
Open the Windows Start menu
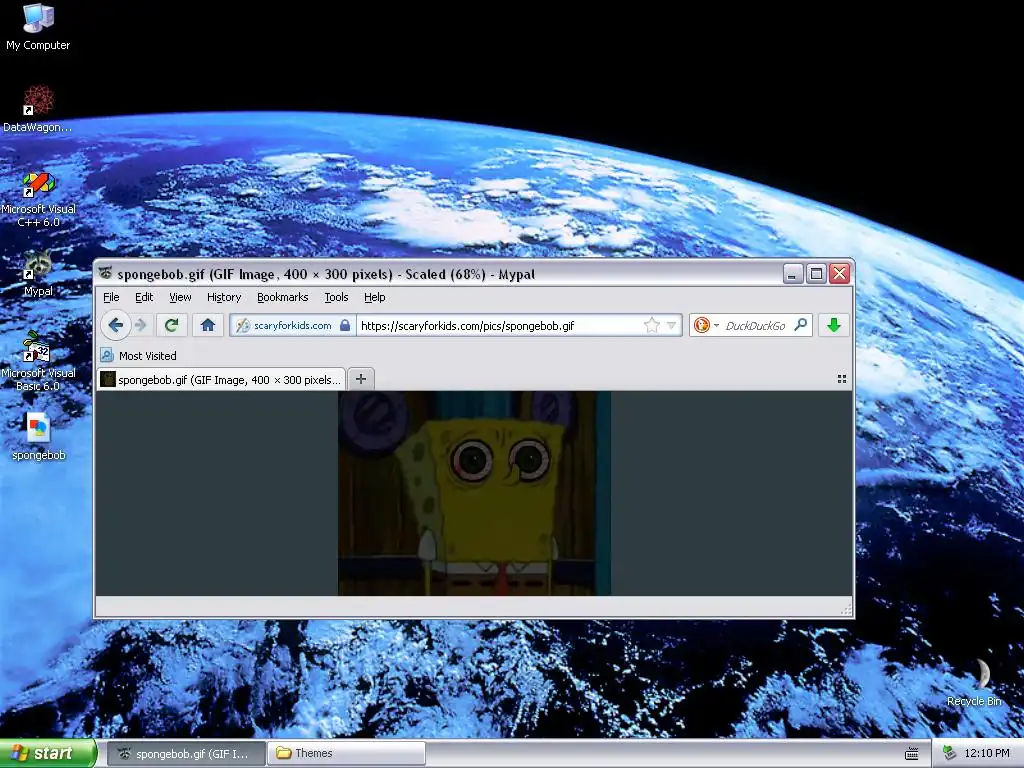tap(48, 753)
